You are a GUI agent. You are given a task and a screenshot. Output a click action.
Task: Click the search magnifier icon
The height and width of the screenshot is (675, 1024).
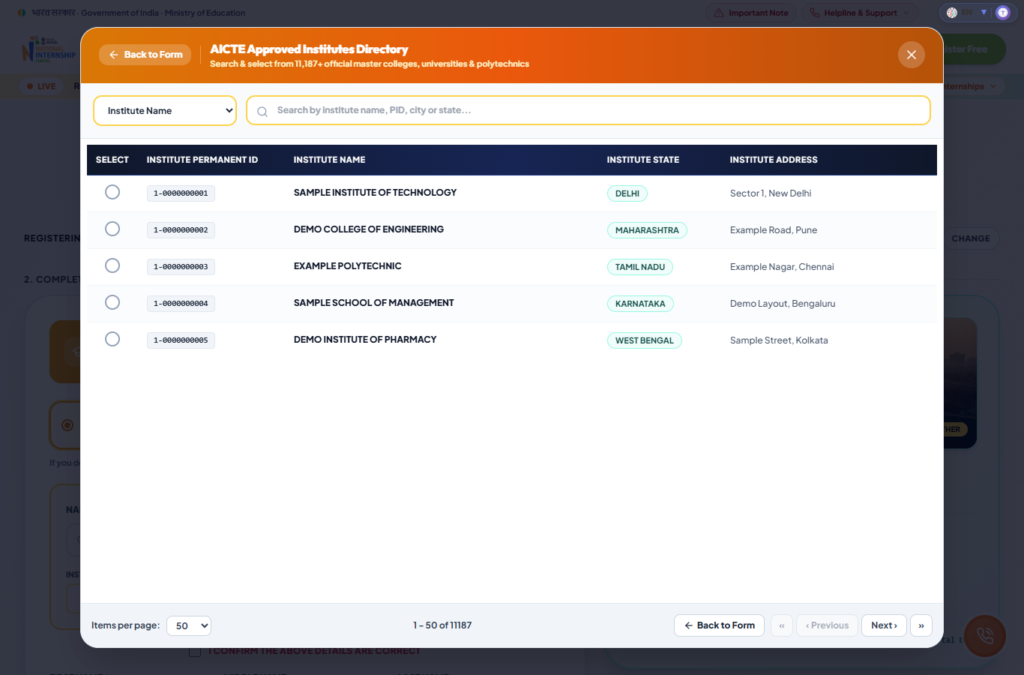263,112
